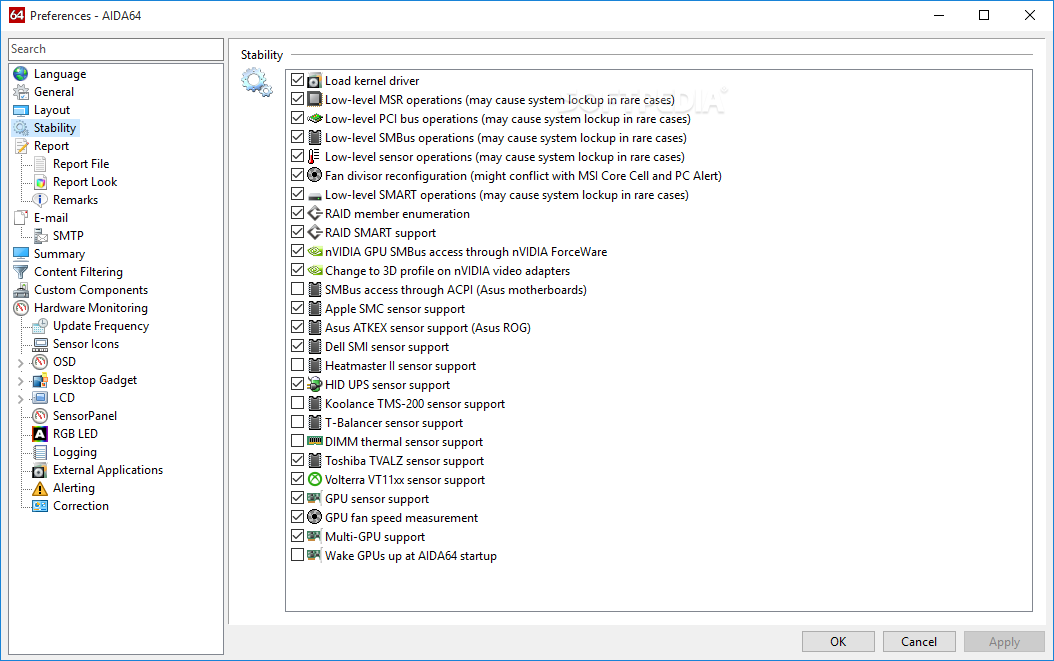Screen dimensions: 1054x661
Task: Click the Custom Components icon
Action: [x=21, y=290]
